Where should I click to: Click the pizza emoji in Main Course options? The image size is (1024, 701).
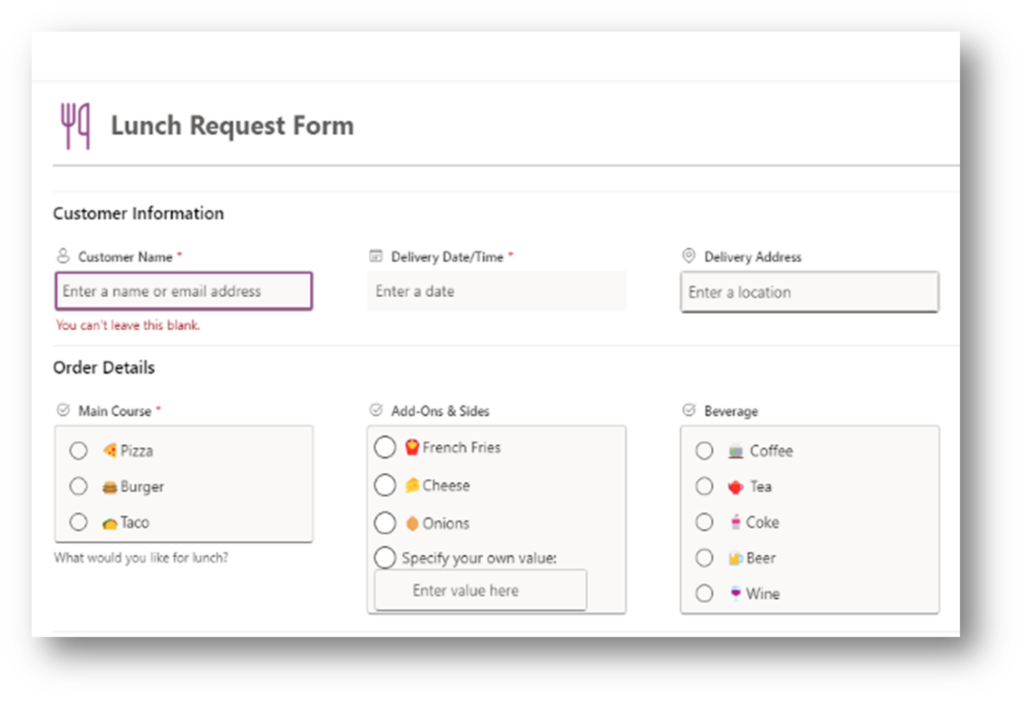point(111,450)
